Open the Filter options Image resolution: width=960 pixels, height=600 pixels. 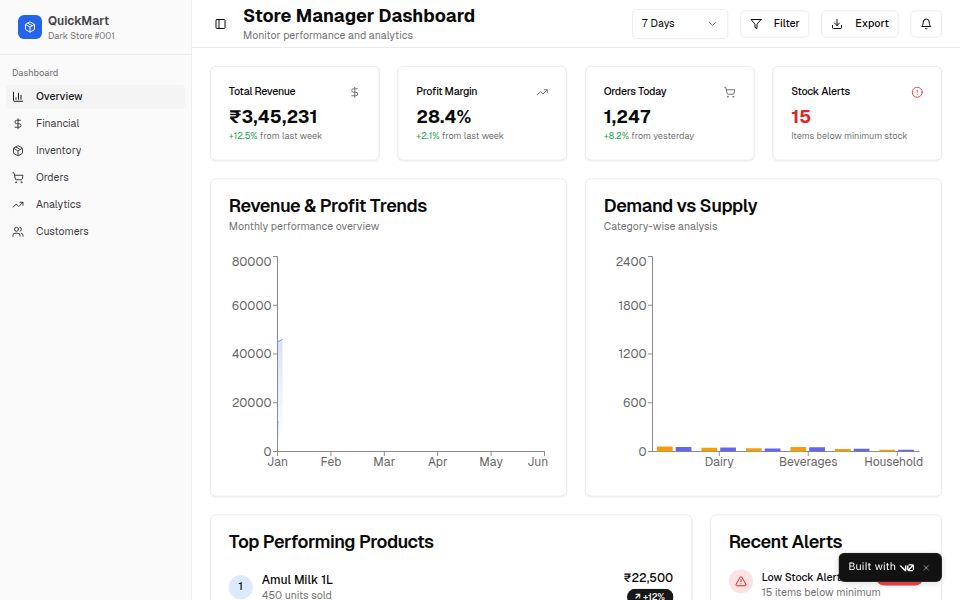774,24
